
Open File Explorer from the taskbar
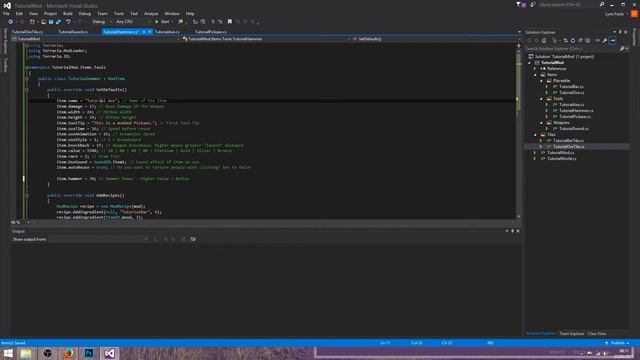coord(26,353)
